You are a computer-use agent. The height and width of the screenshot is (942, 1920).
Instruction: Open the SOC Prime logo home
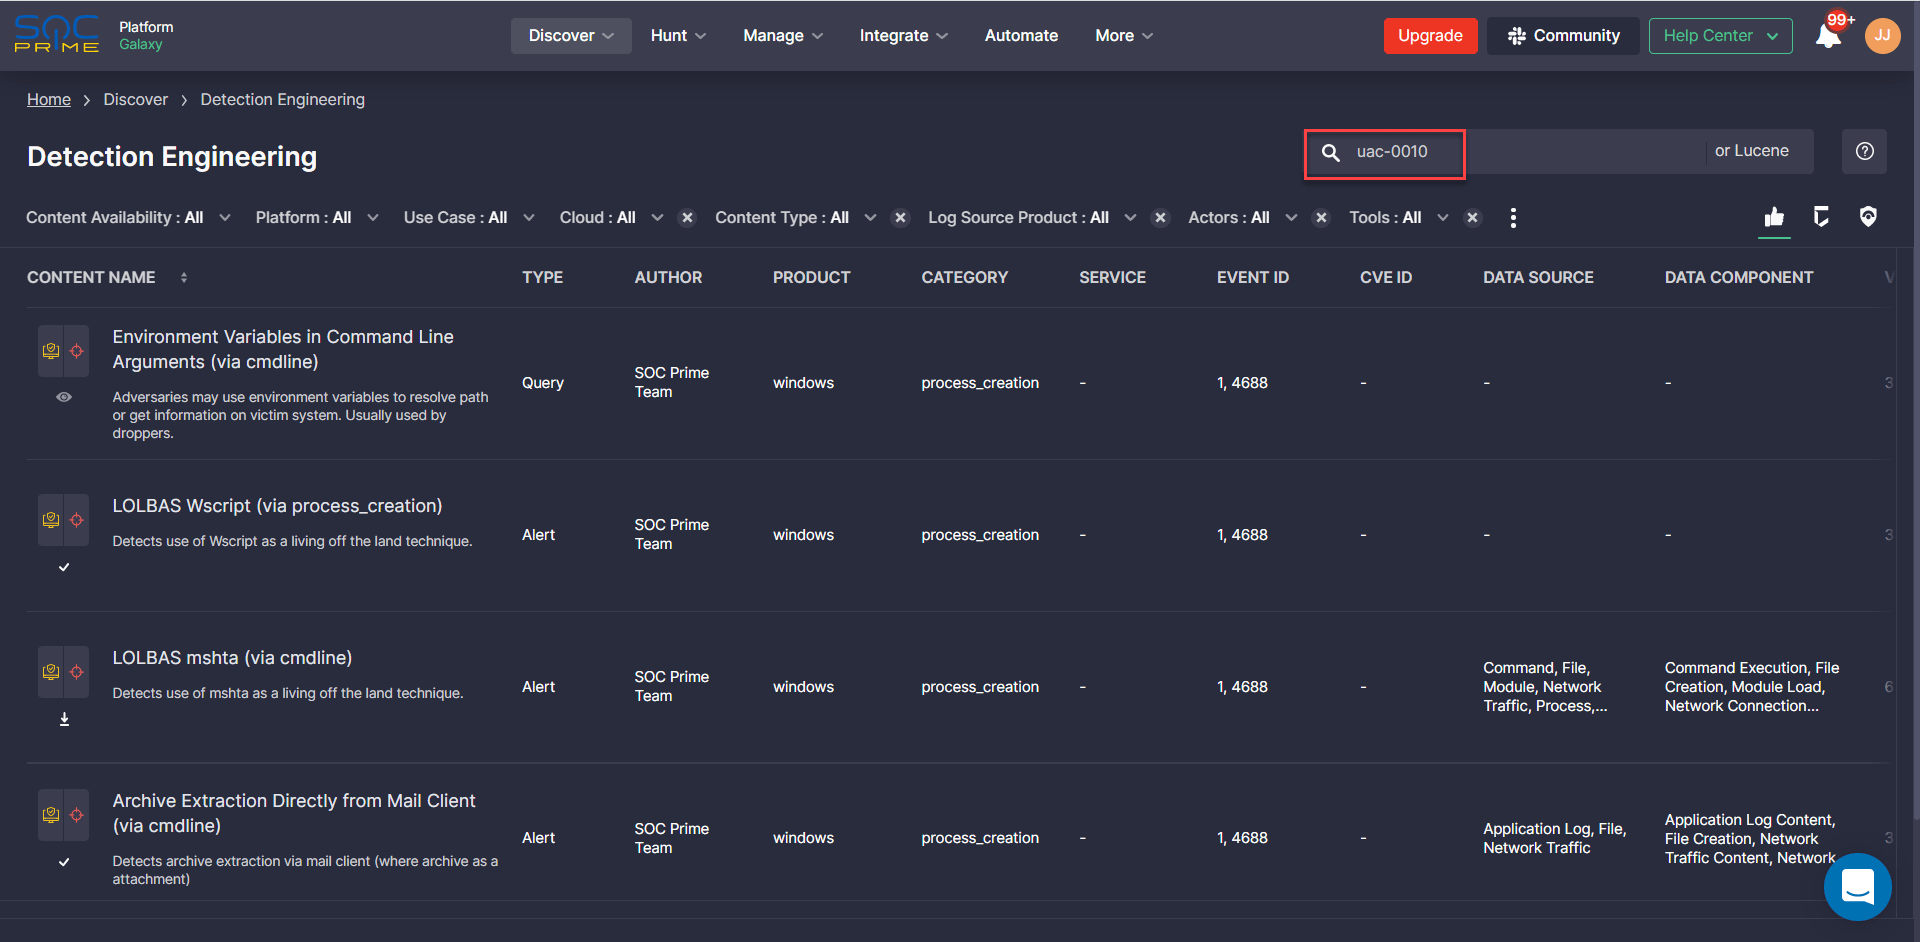click(x=57, y=34)
